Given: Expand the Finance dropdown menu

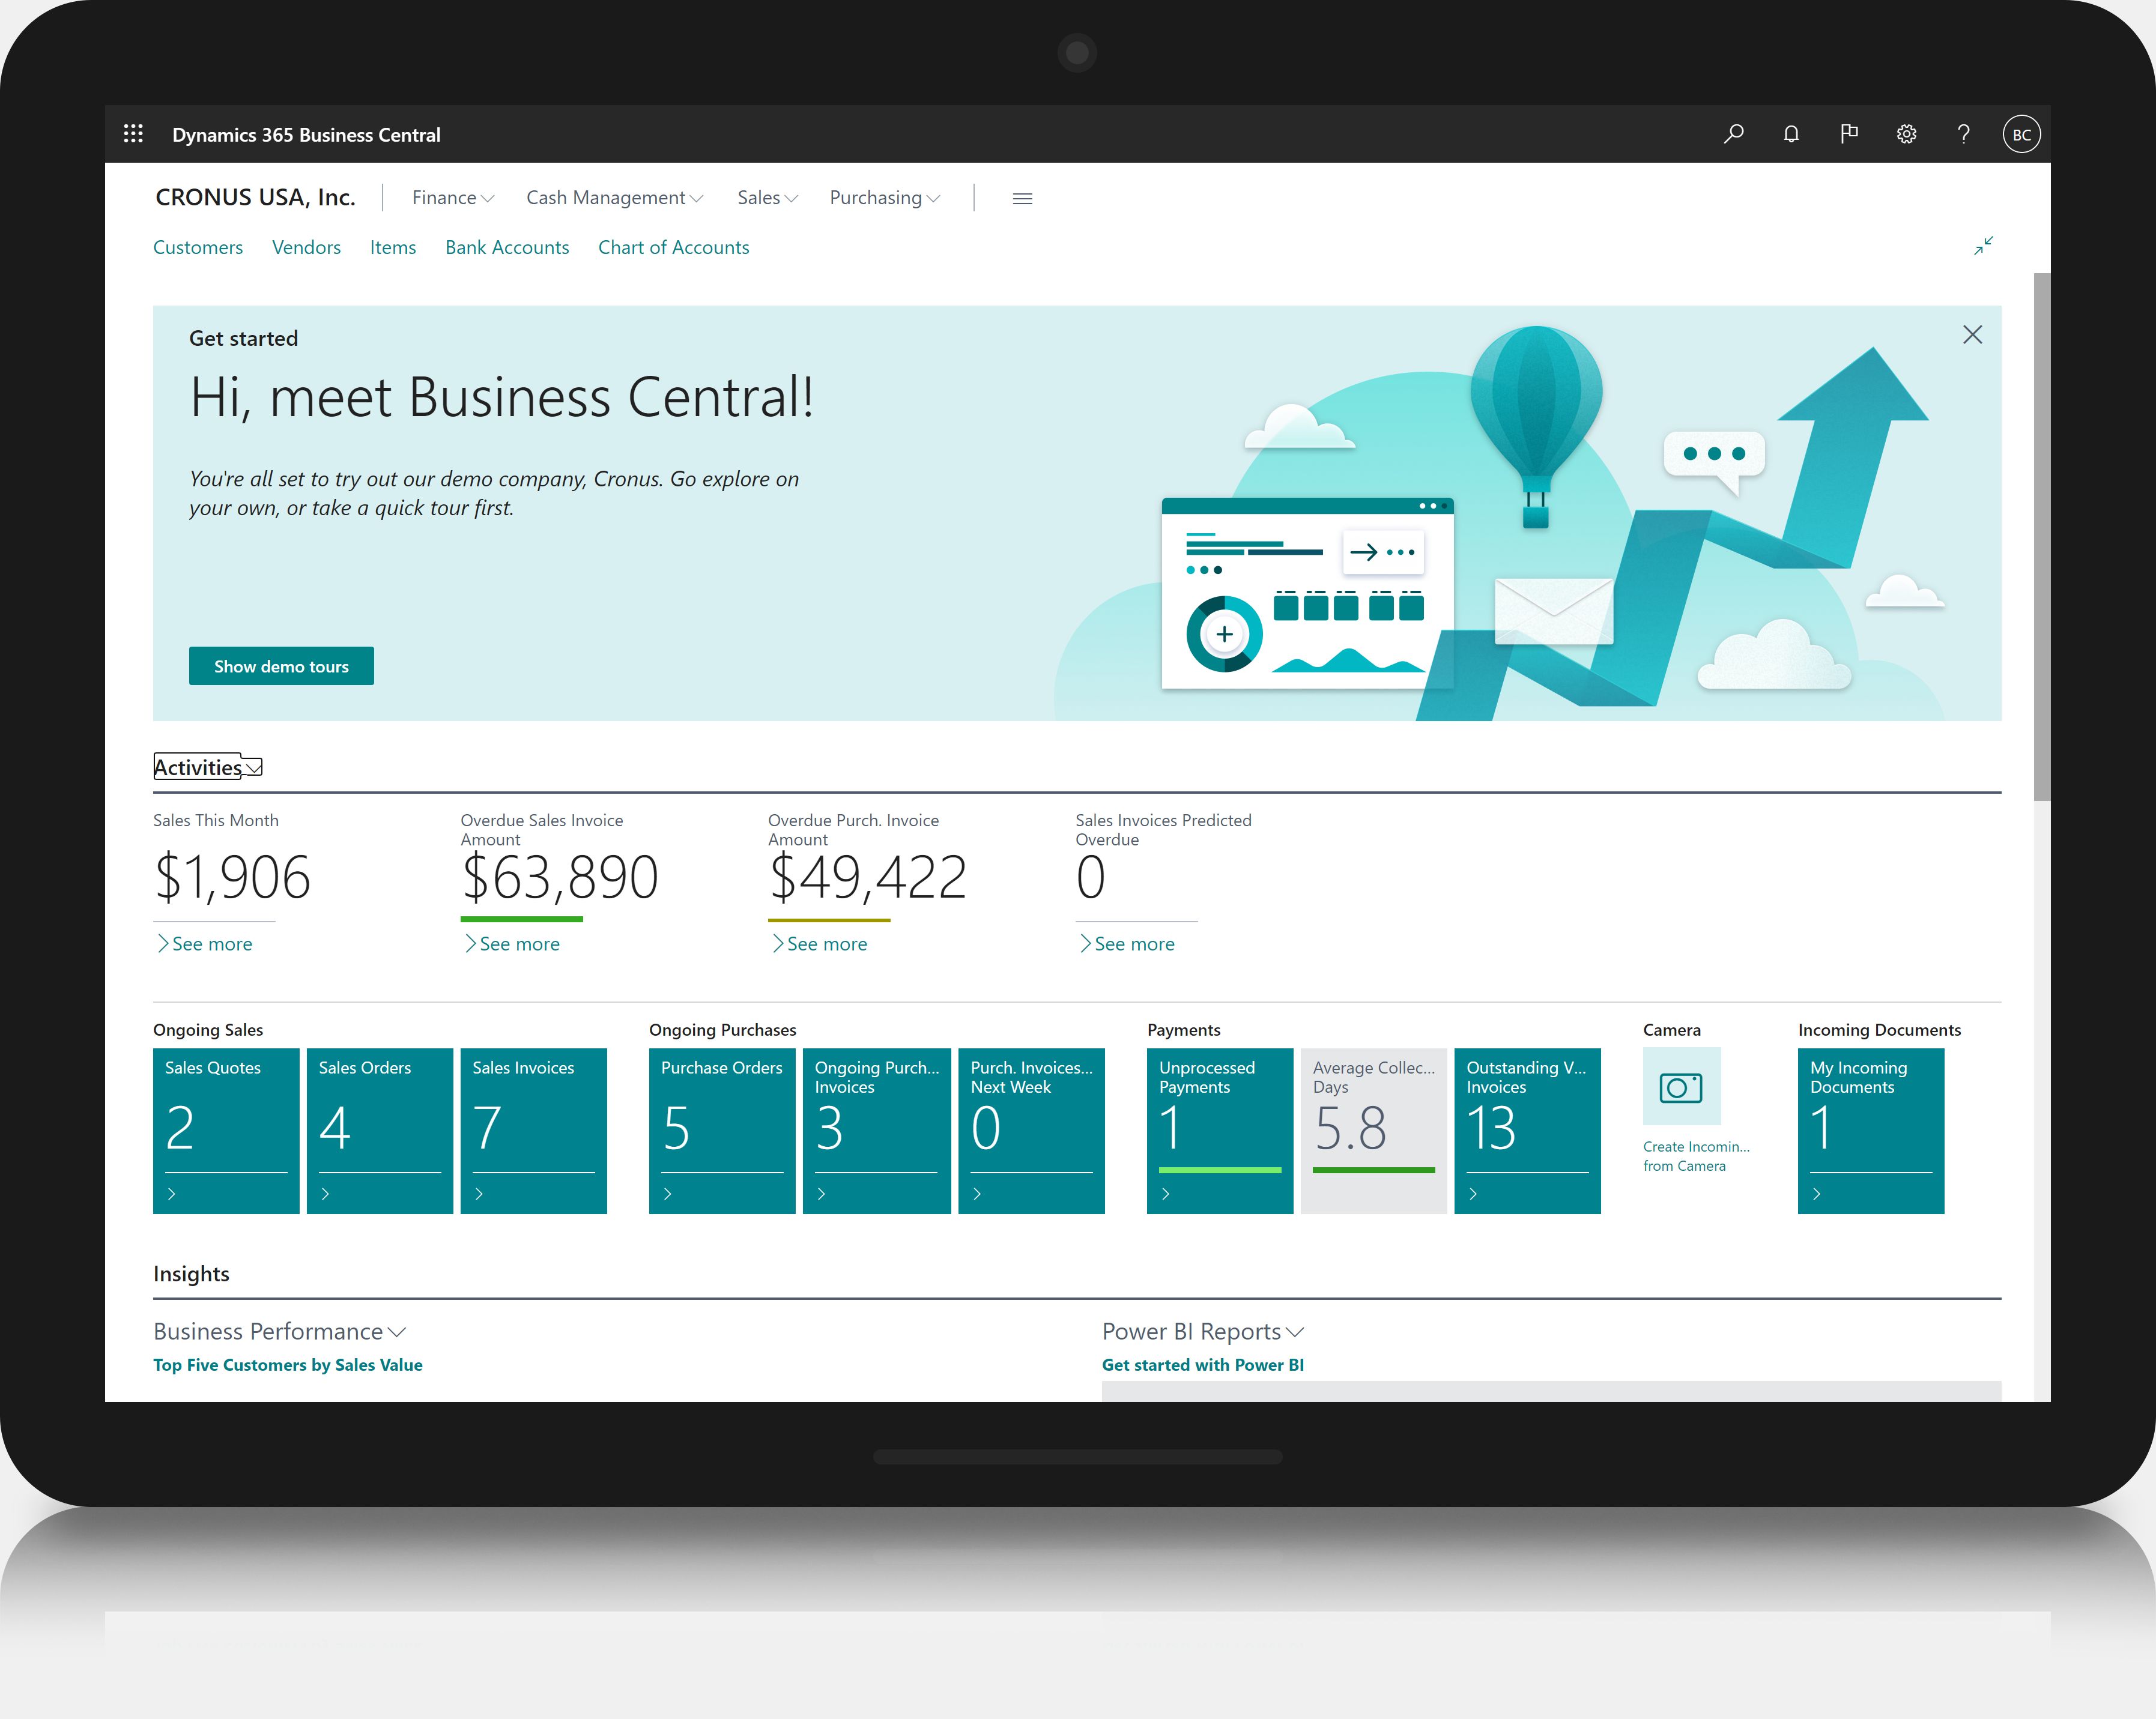Looking at the screenshot, I should tap(453, 198).
